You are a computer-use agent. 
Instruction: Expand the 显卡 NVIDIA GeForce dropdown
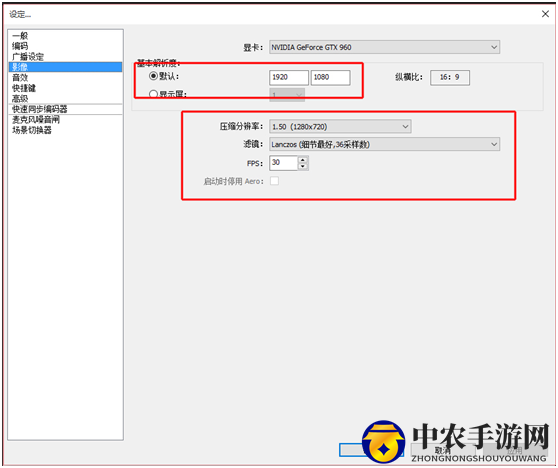click(384, 47)
